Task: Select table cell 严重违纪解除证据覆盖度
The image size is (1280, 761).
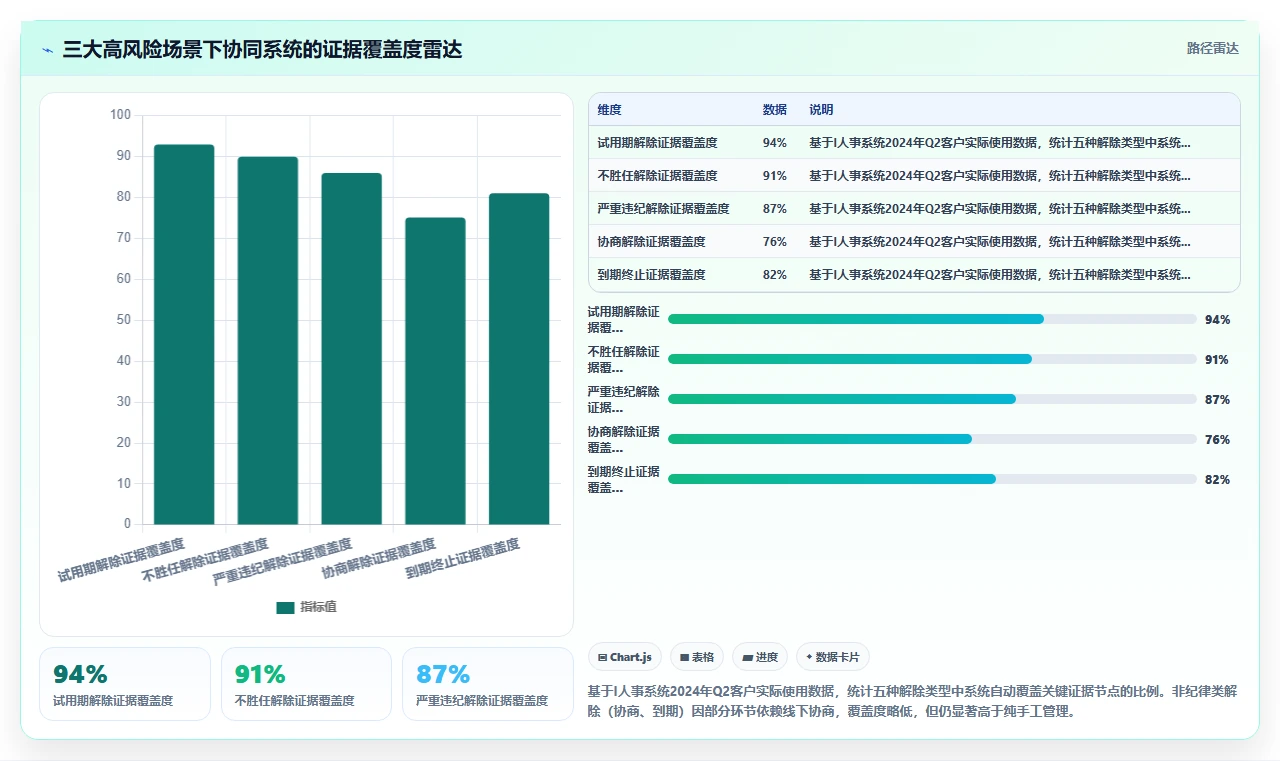Action: [x=663, y=209]
